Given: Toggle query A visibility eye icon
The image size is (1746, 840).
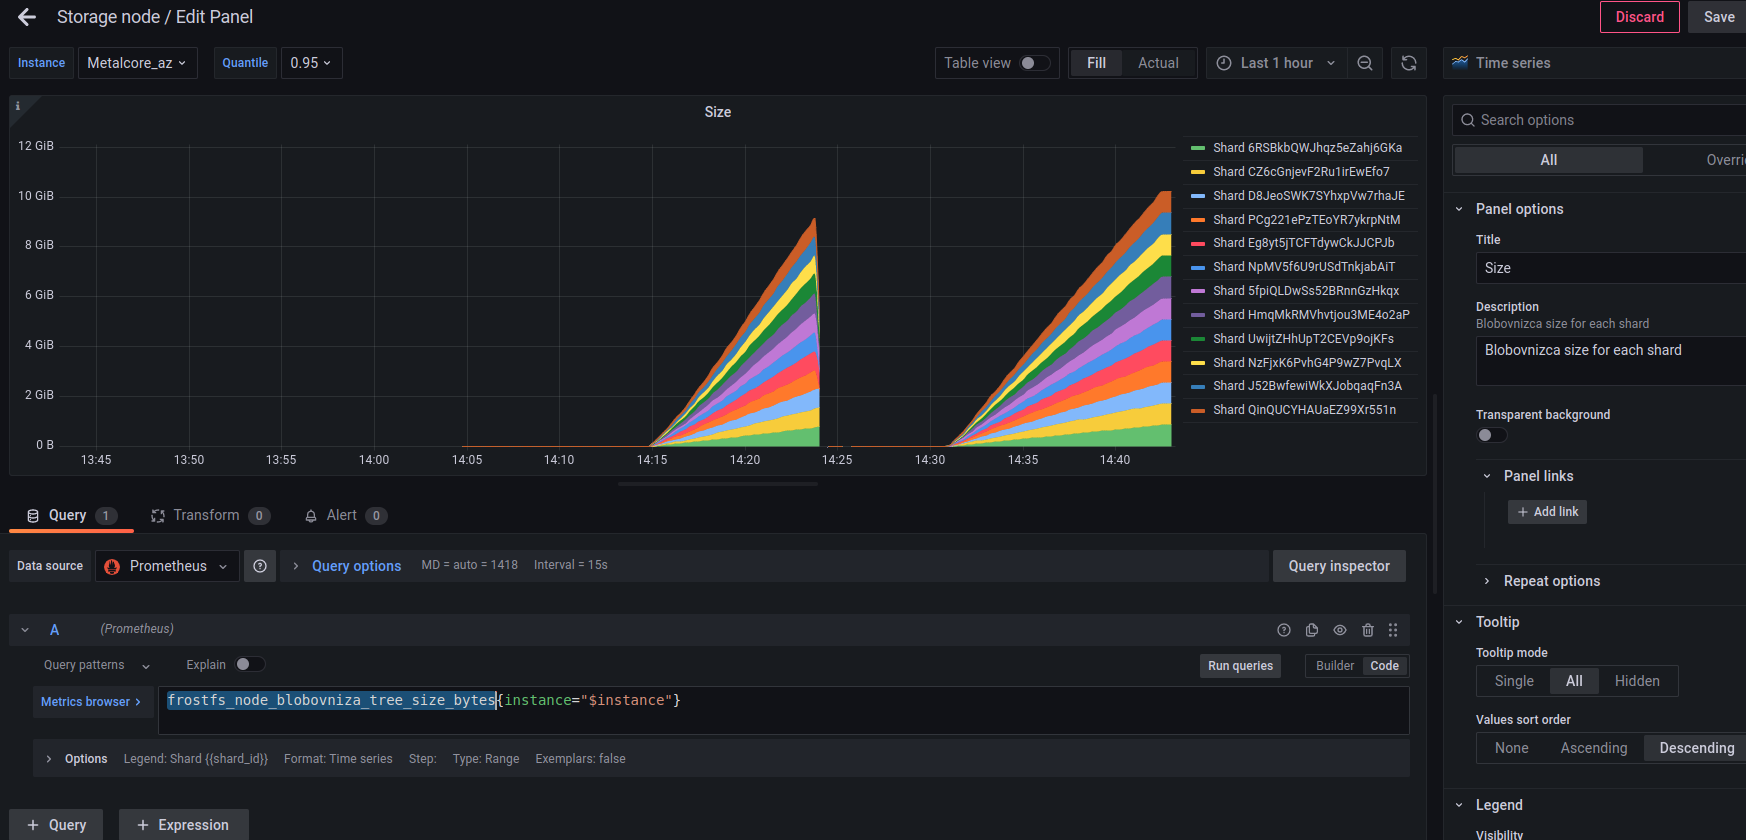Looking at the screenshot, I should coord(1340,630).
